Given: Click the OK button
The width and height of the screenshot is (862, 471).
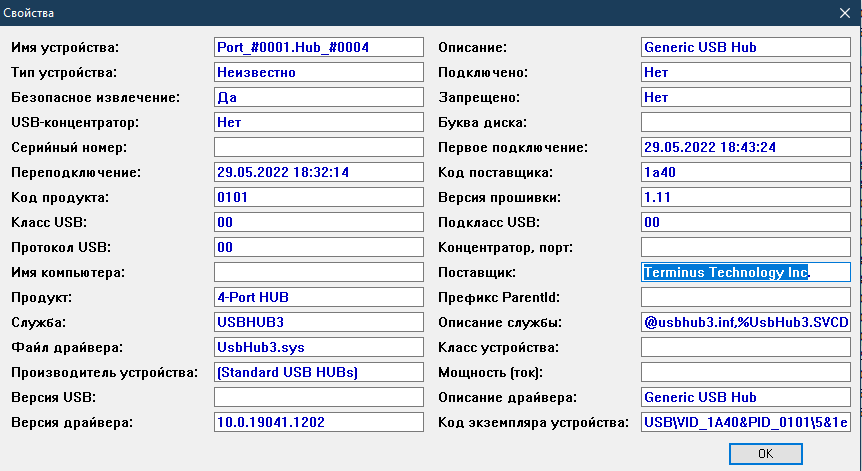Looking at the screenshot, I should coord(765,454).
